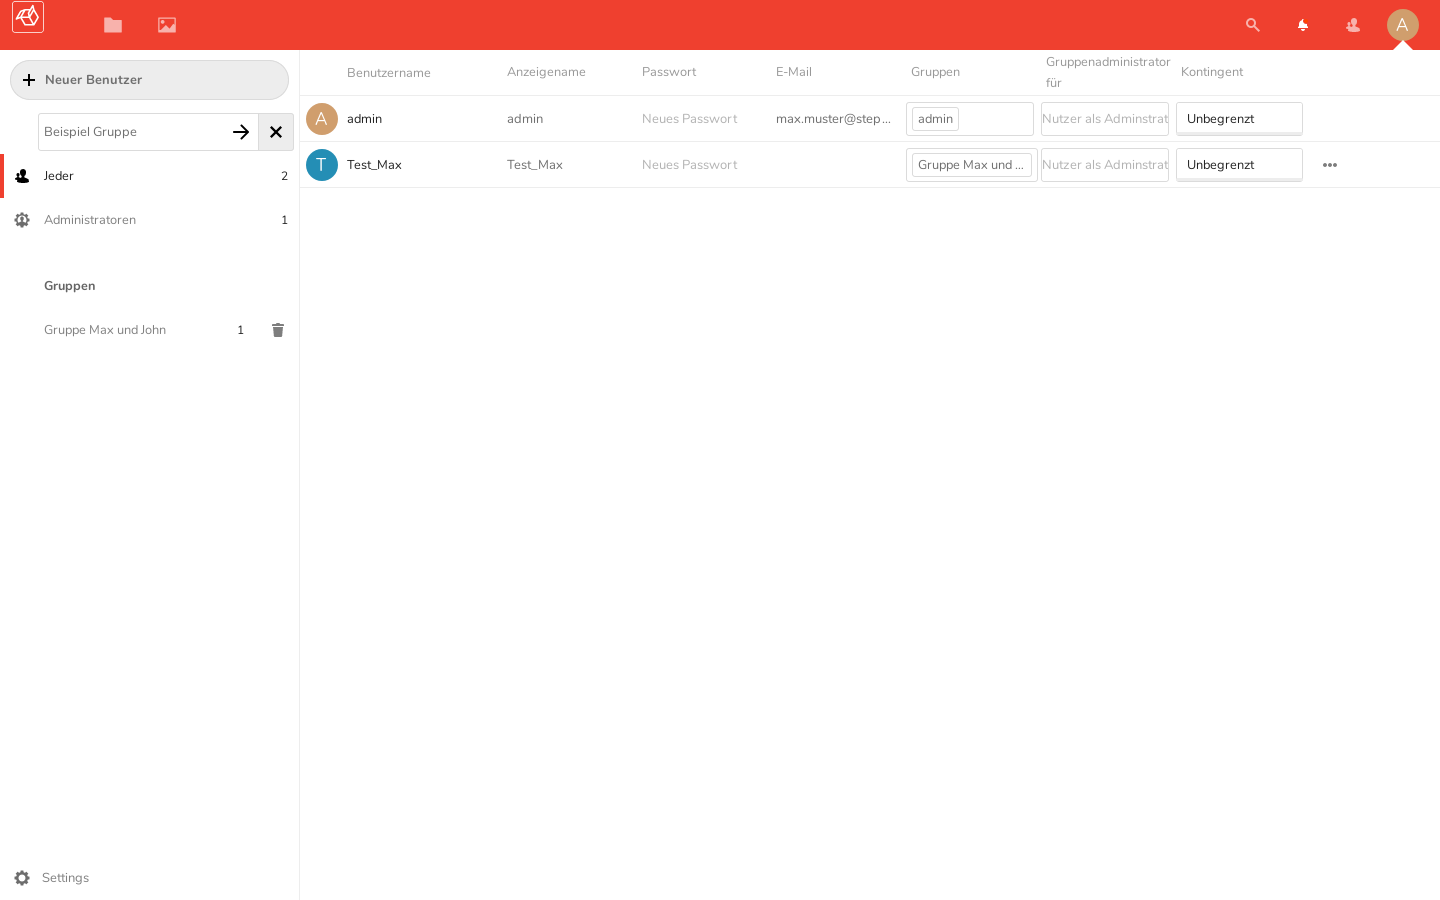Cancel group creation with the X icon
This screenshot has height=900, width=1440.
point(276,132)
